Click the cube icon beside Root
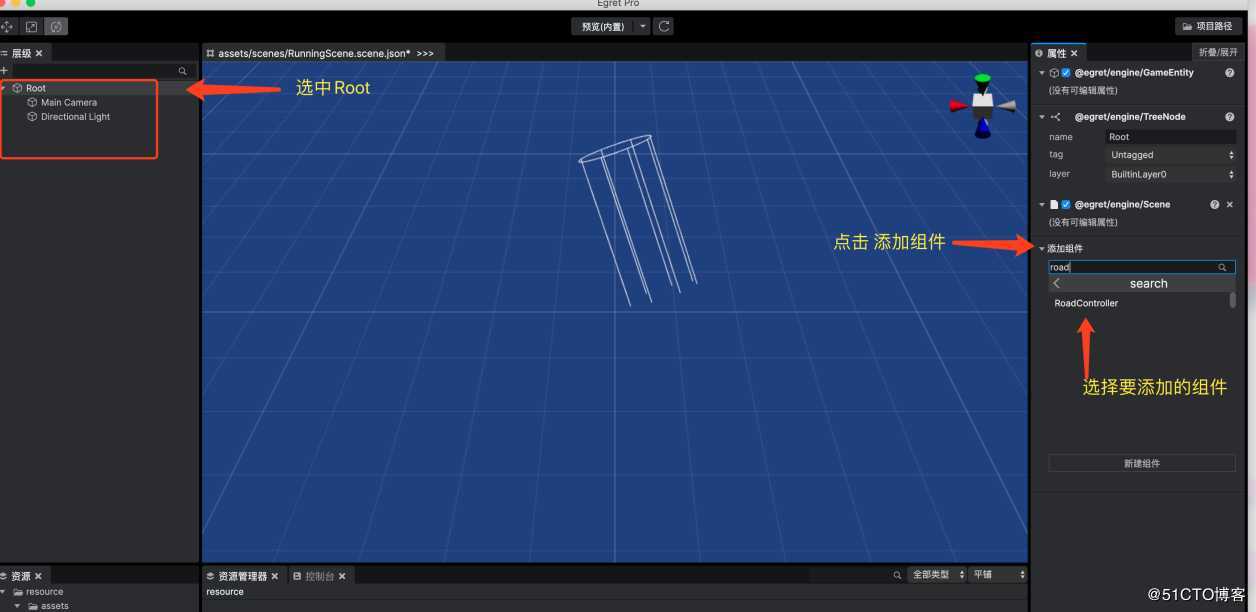The image size is (1256, 612). pos(18,88)
